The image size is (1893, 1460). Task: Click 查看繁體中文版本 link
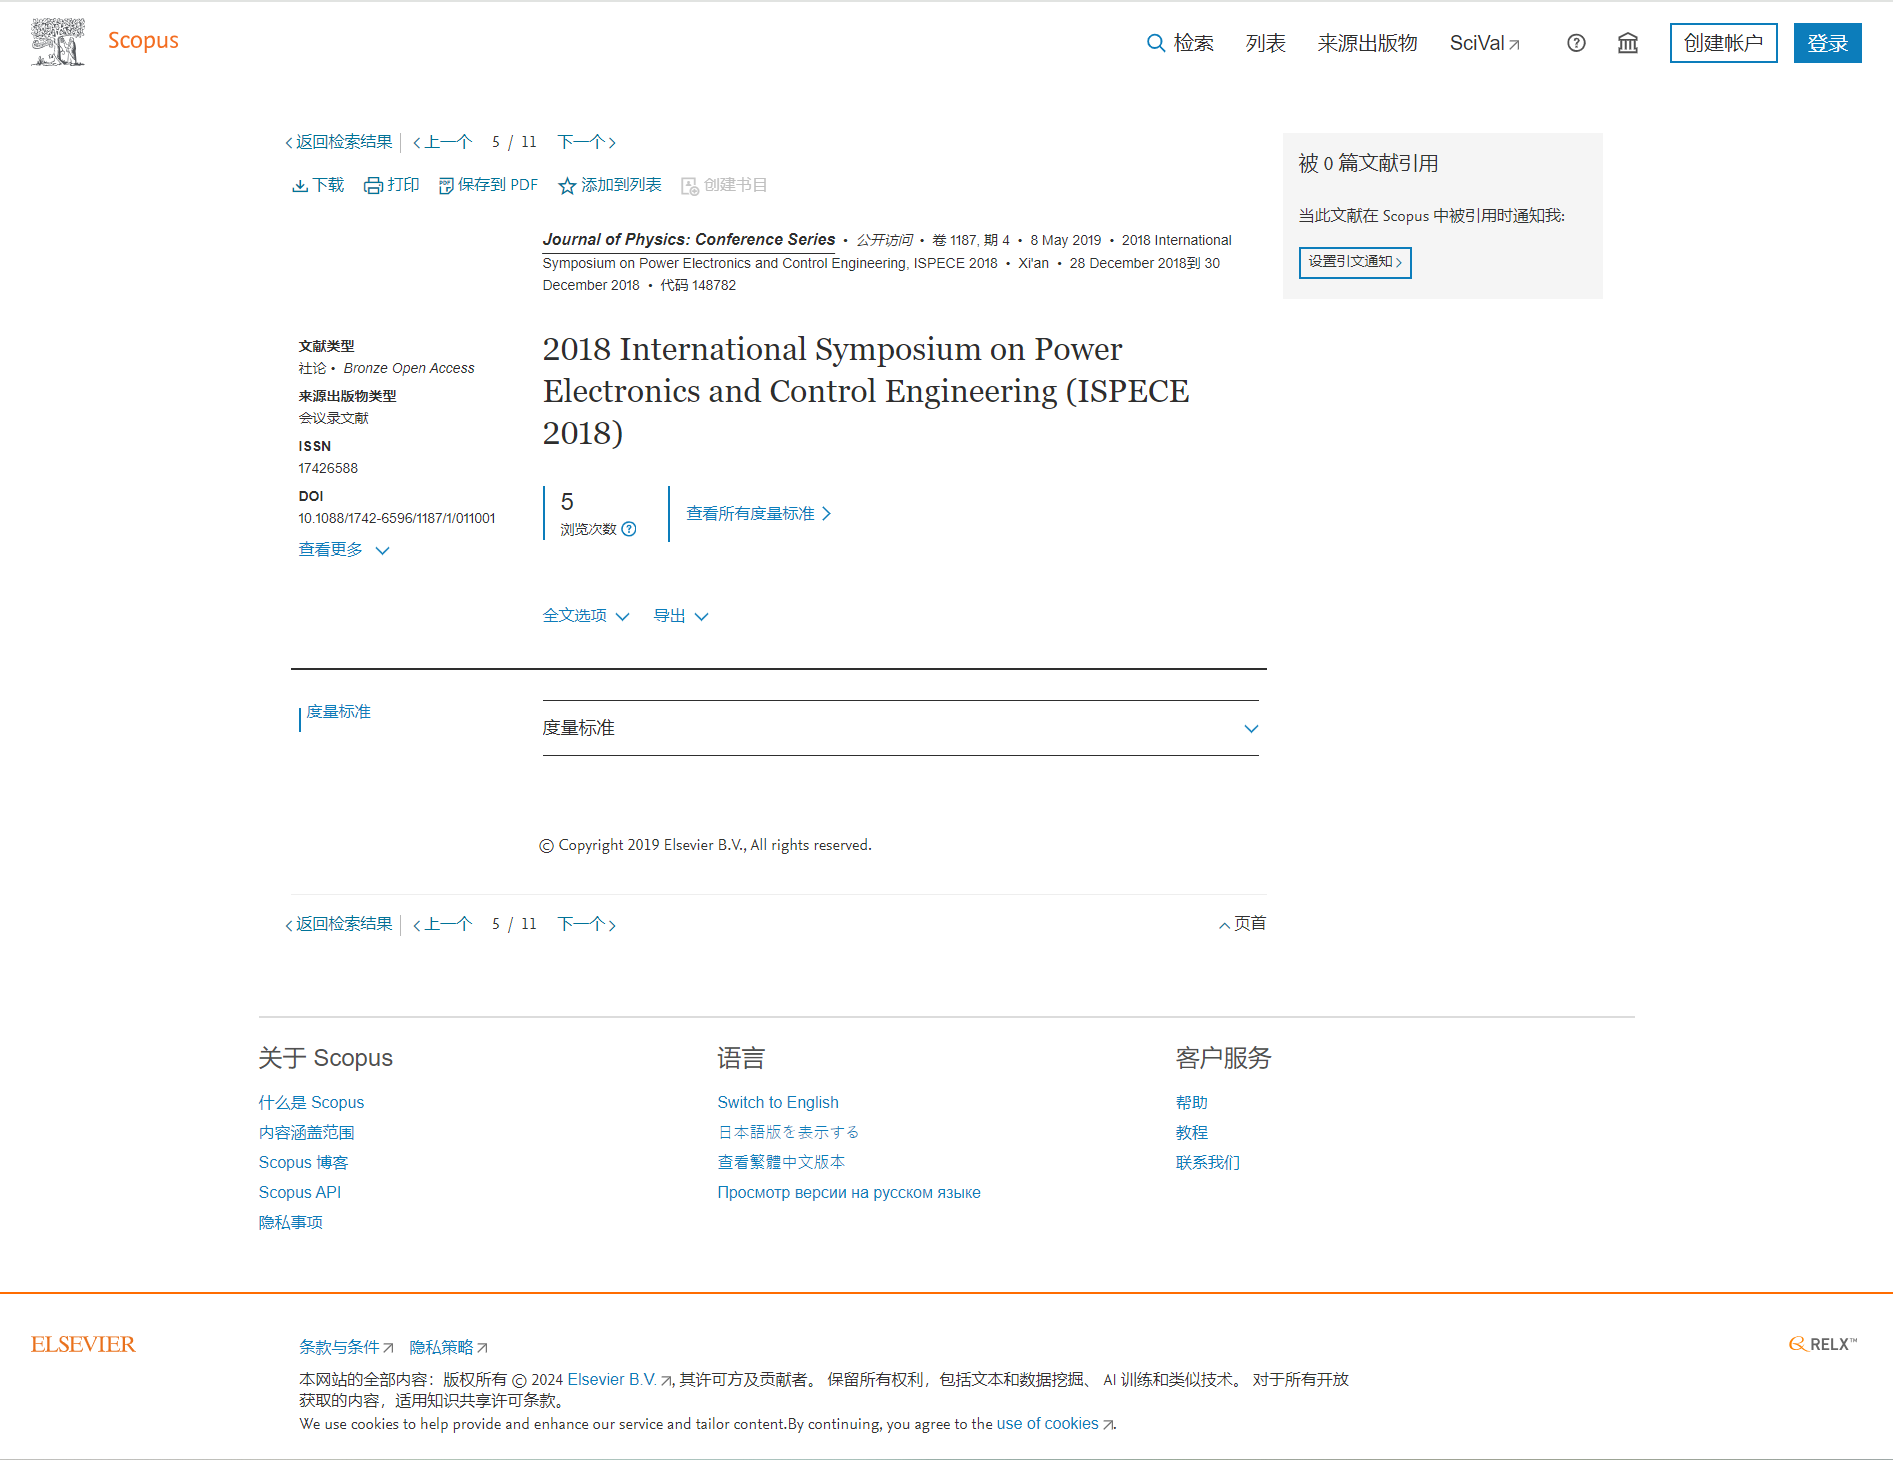tap(781, 1162)
